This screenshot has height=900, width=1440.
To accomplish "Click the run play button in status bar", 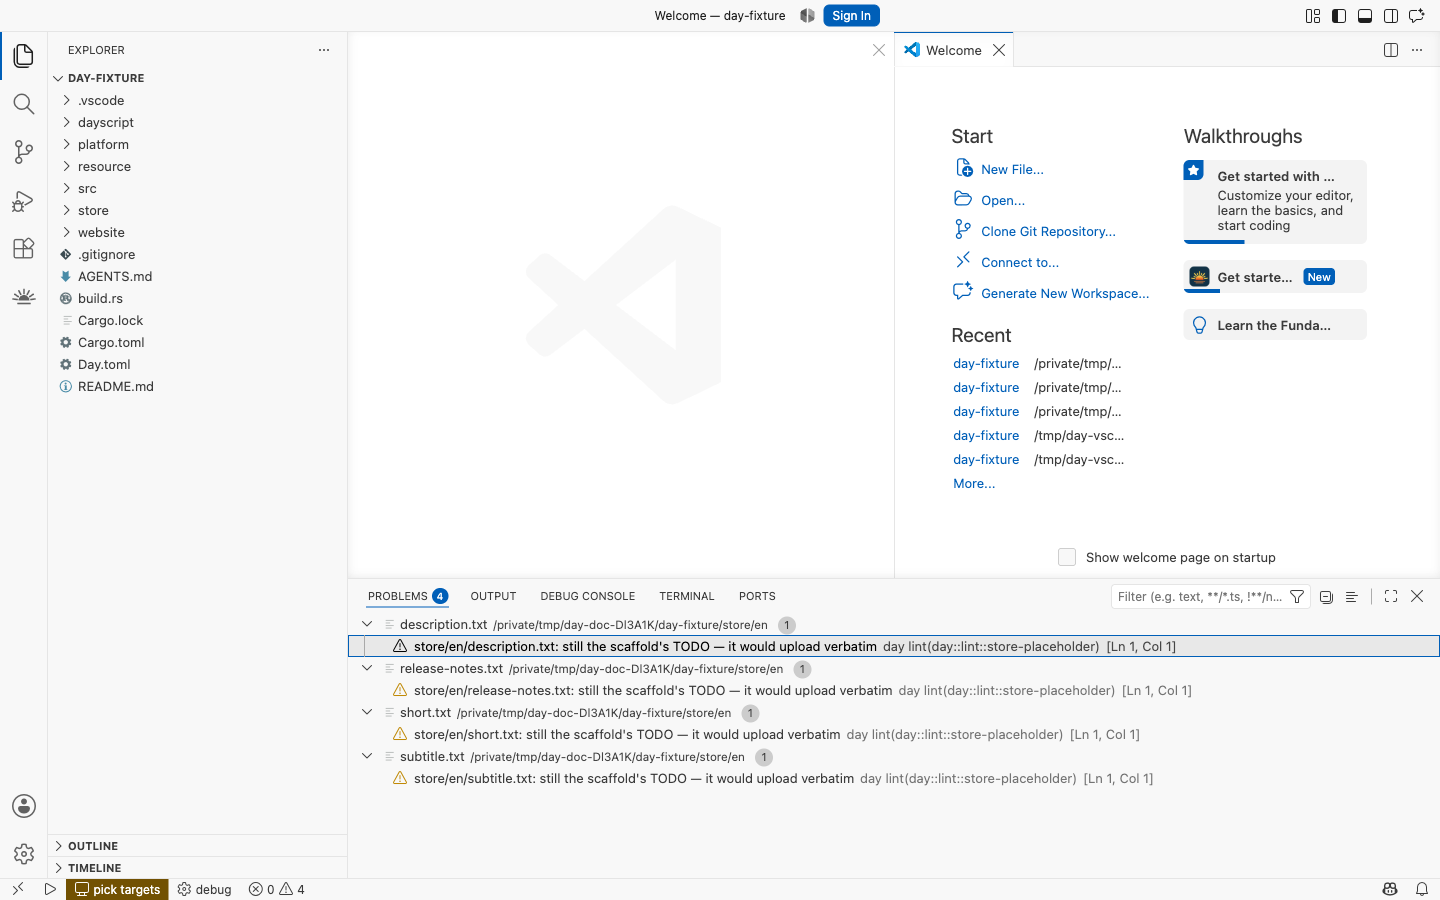I will click(50, 889).
